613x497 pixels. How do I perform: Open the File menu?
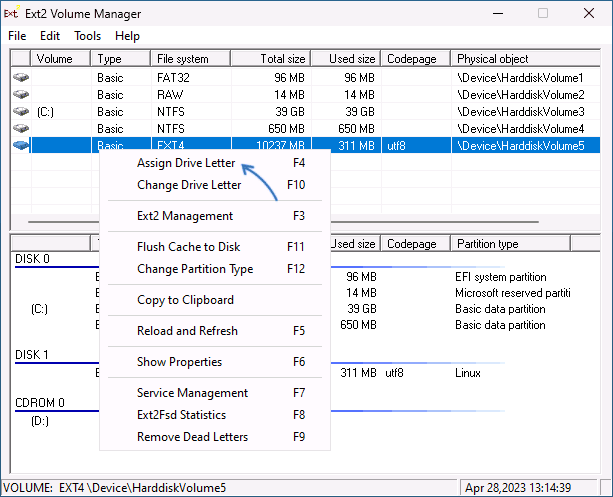tap(17, 36)
